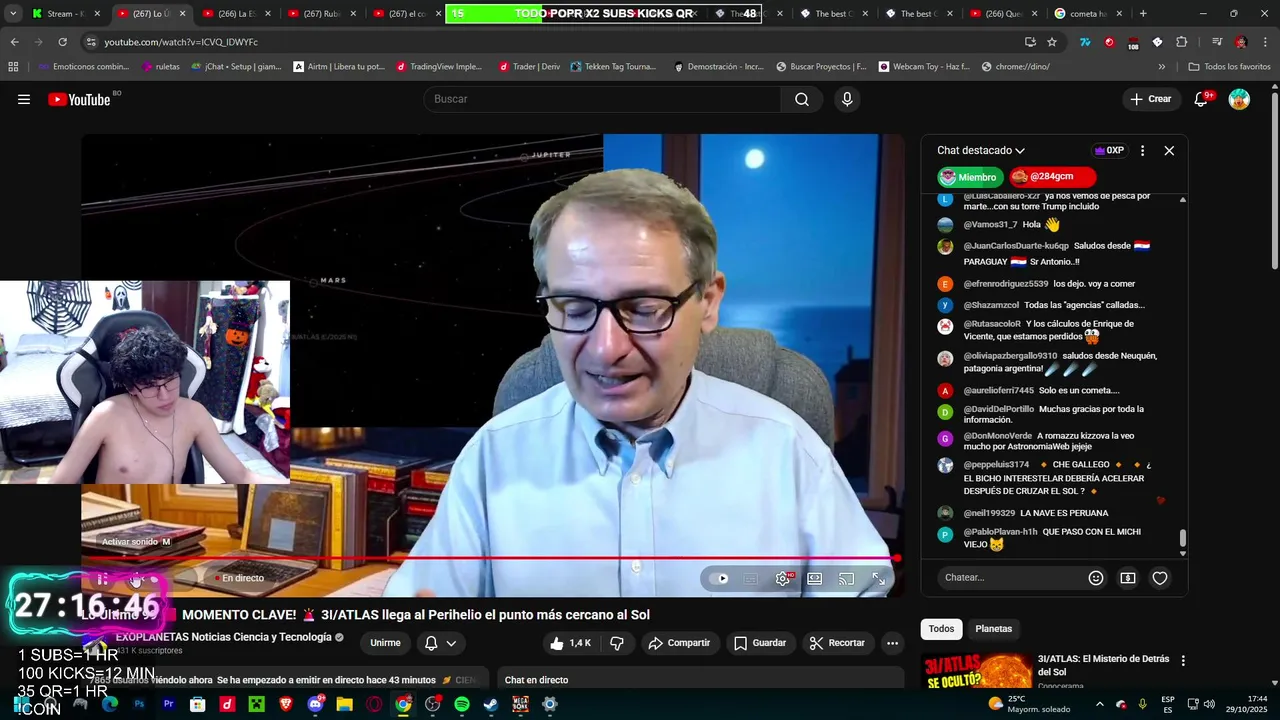Open the Miembro chip in chat
1280x720 pixels.
coord(968,177)
